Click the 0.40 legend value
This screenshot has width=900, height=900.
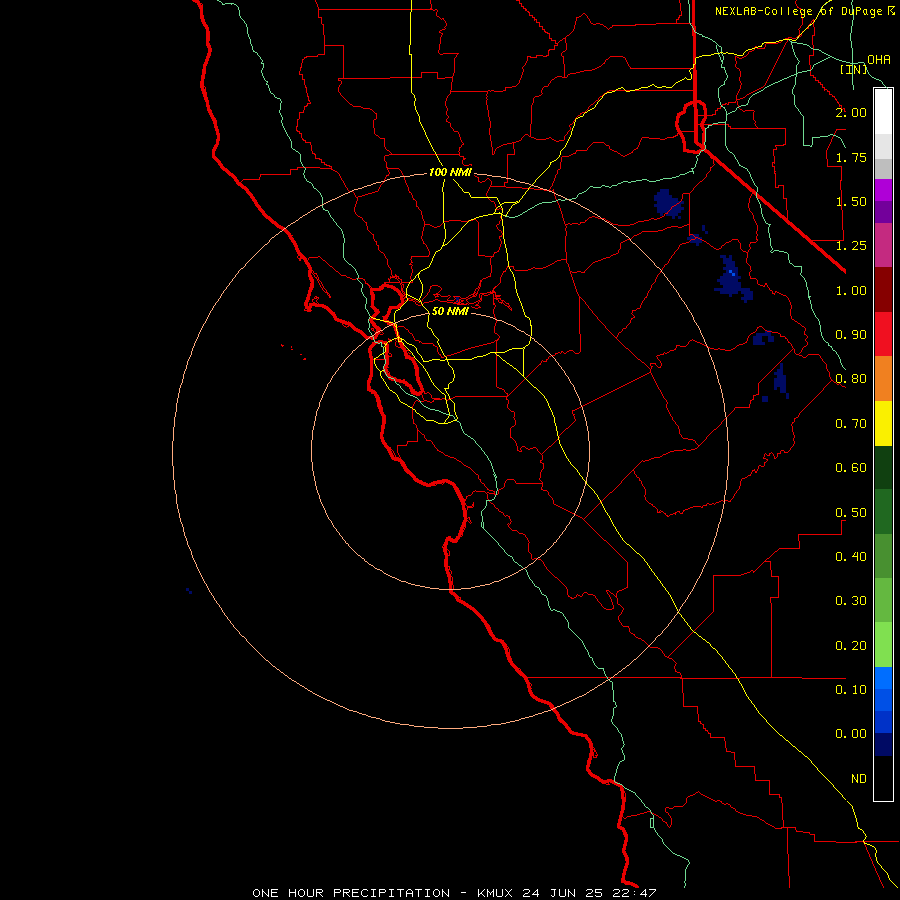(x=851, y=557)
